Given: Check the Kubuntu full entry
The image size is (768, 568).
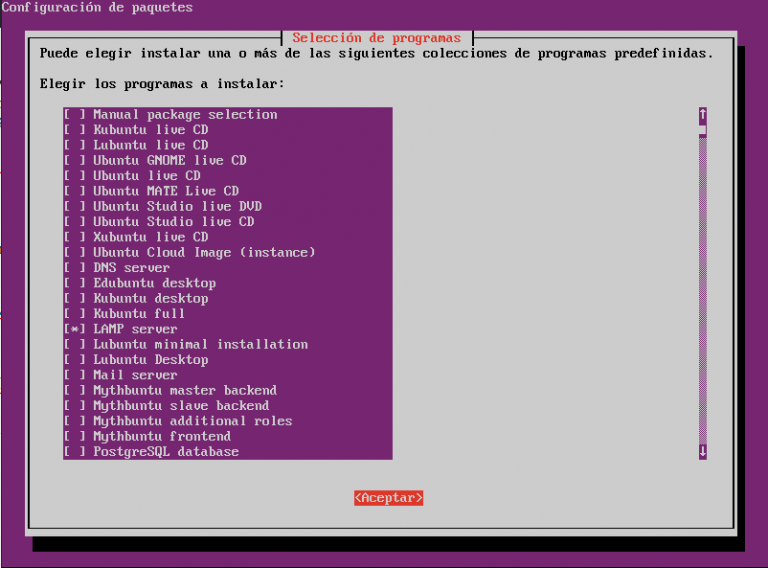Looking at the screenshot, I should coord(74,313).
